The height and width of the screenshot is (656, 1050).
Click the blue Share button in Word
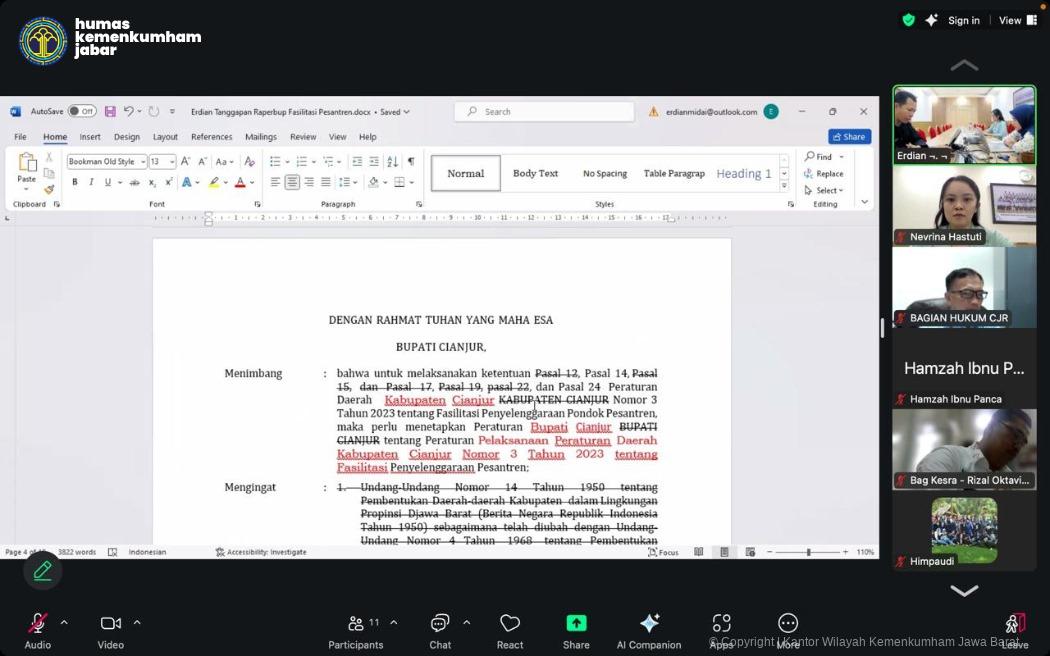pyautogui.click(x=849, y=137)
